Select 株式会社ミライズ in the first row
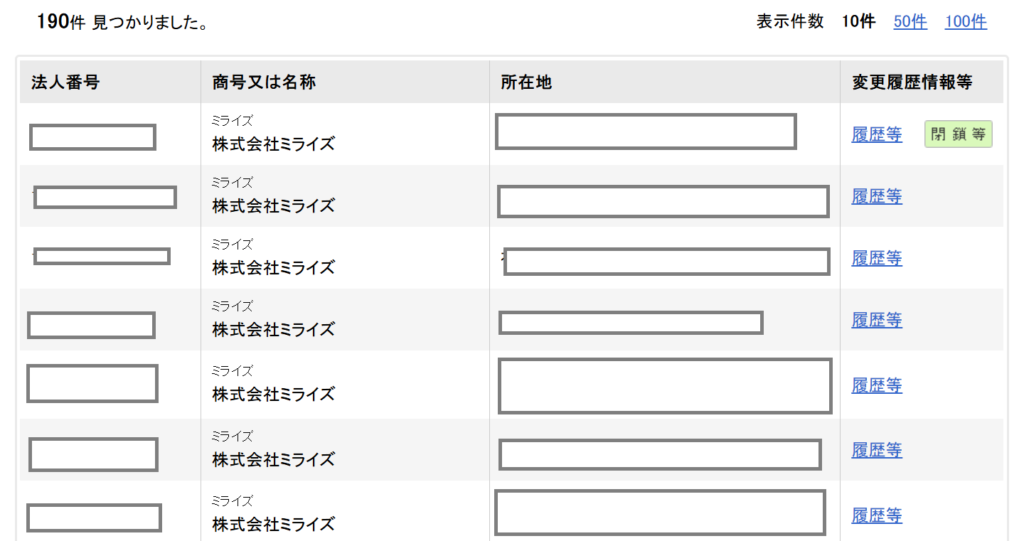This screenshot has height=541, width=1024. (x=273, y=144)
